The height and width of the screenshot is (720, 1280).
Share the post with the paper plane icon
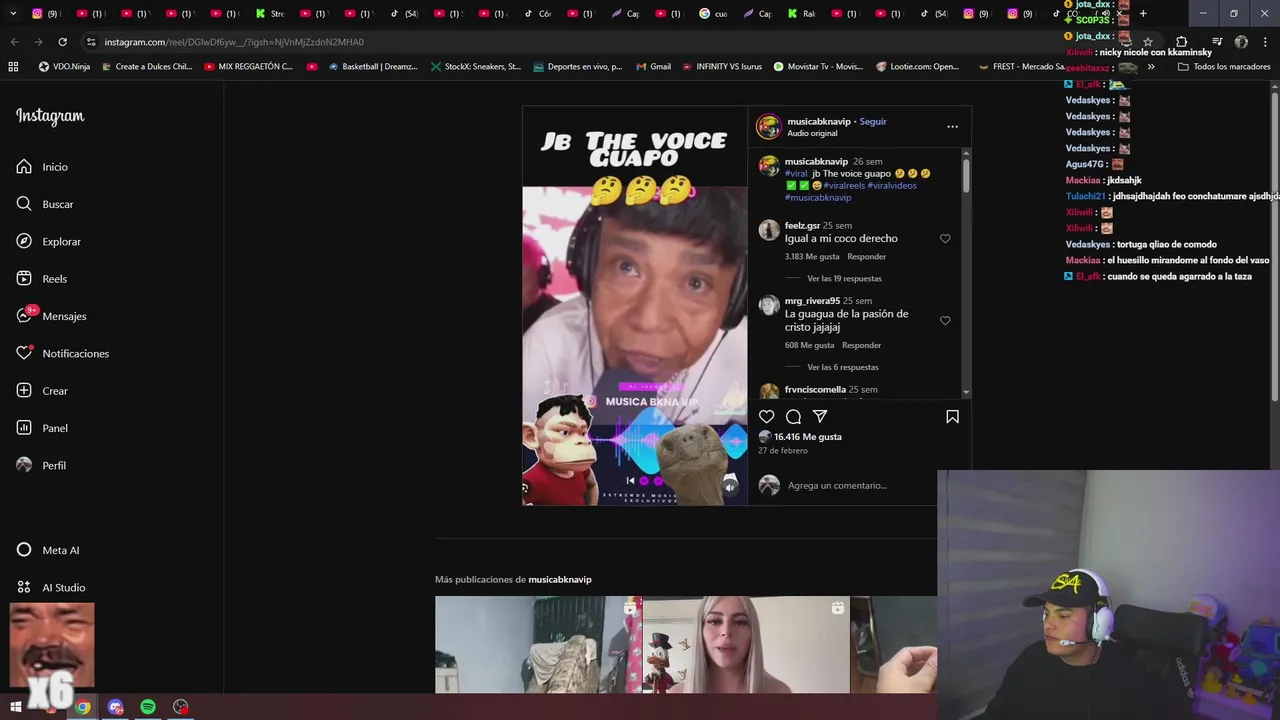(820, 416)
